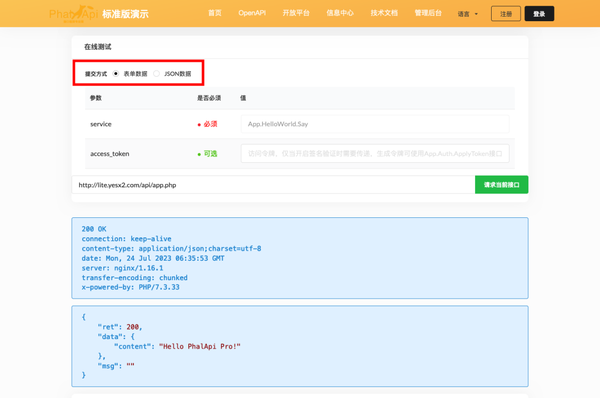This screenshot has width=600, height=398.
Task: Click the JSON response result box
Action: coord(300,346)
